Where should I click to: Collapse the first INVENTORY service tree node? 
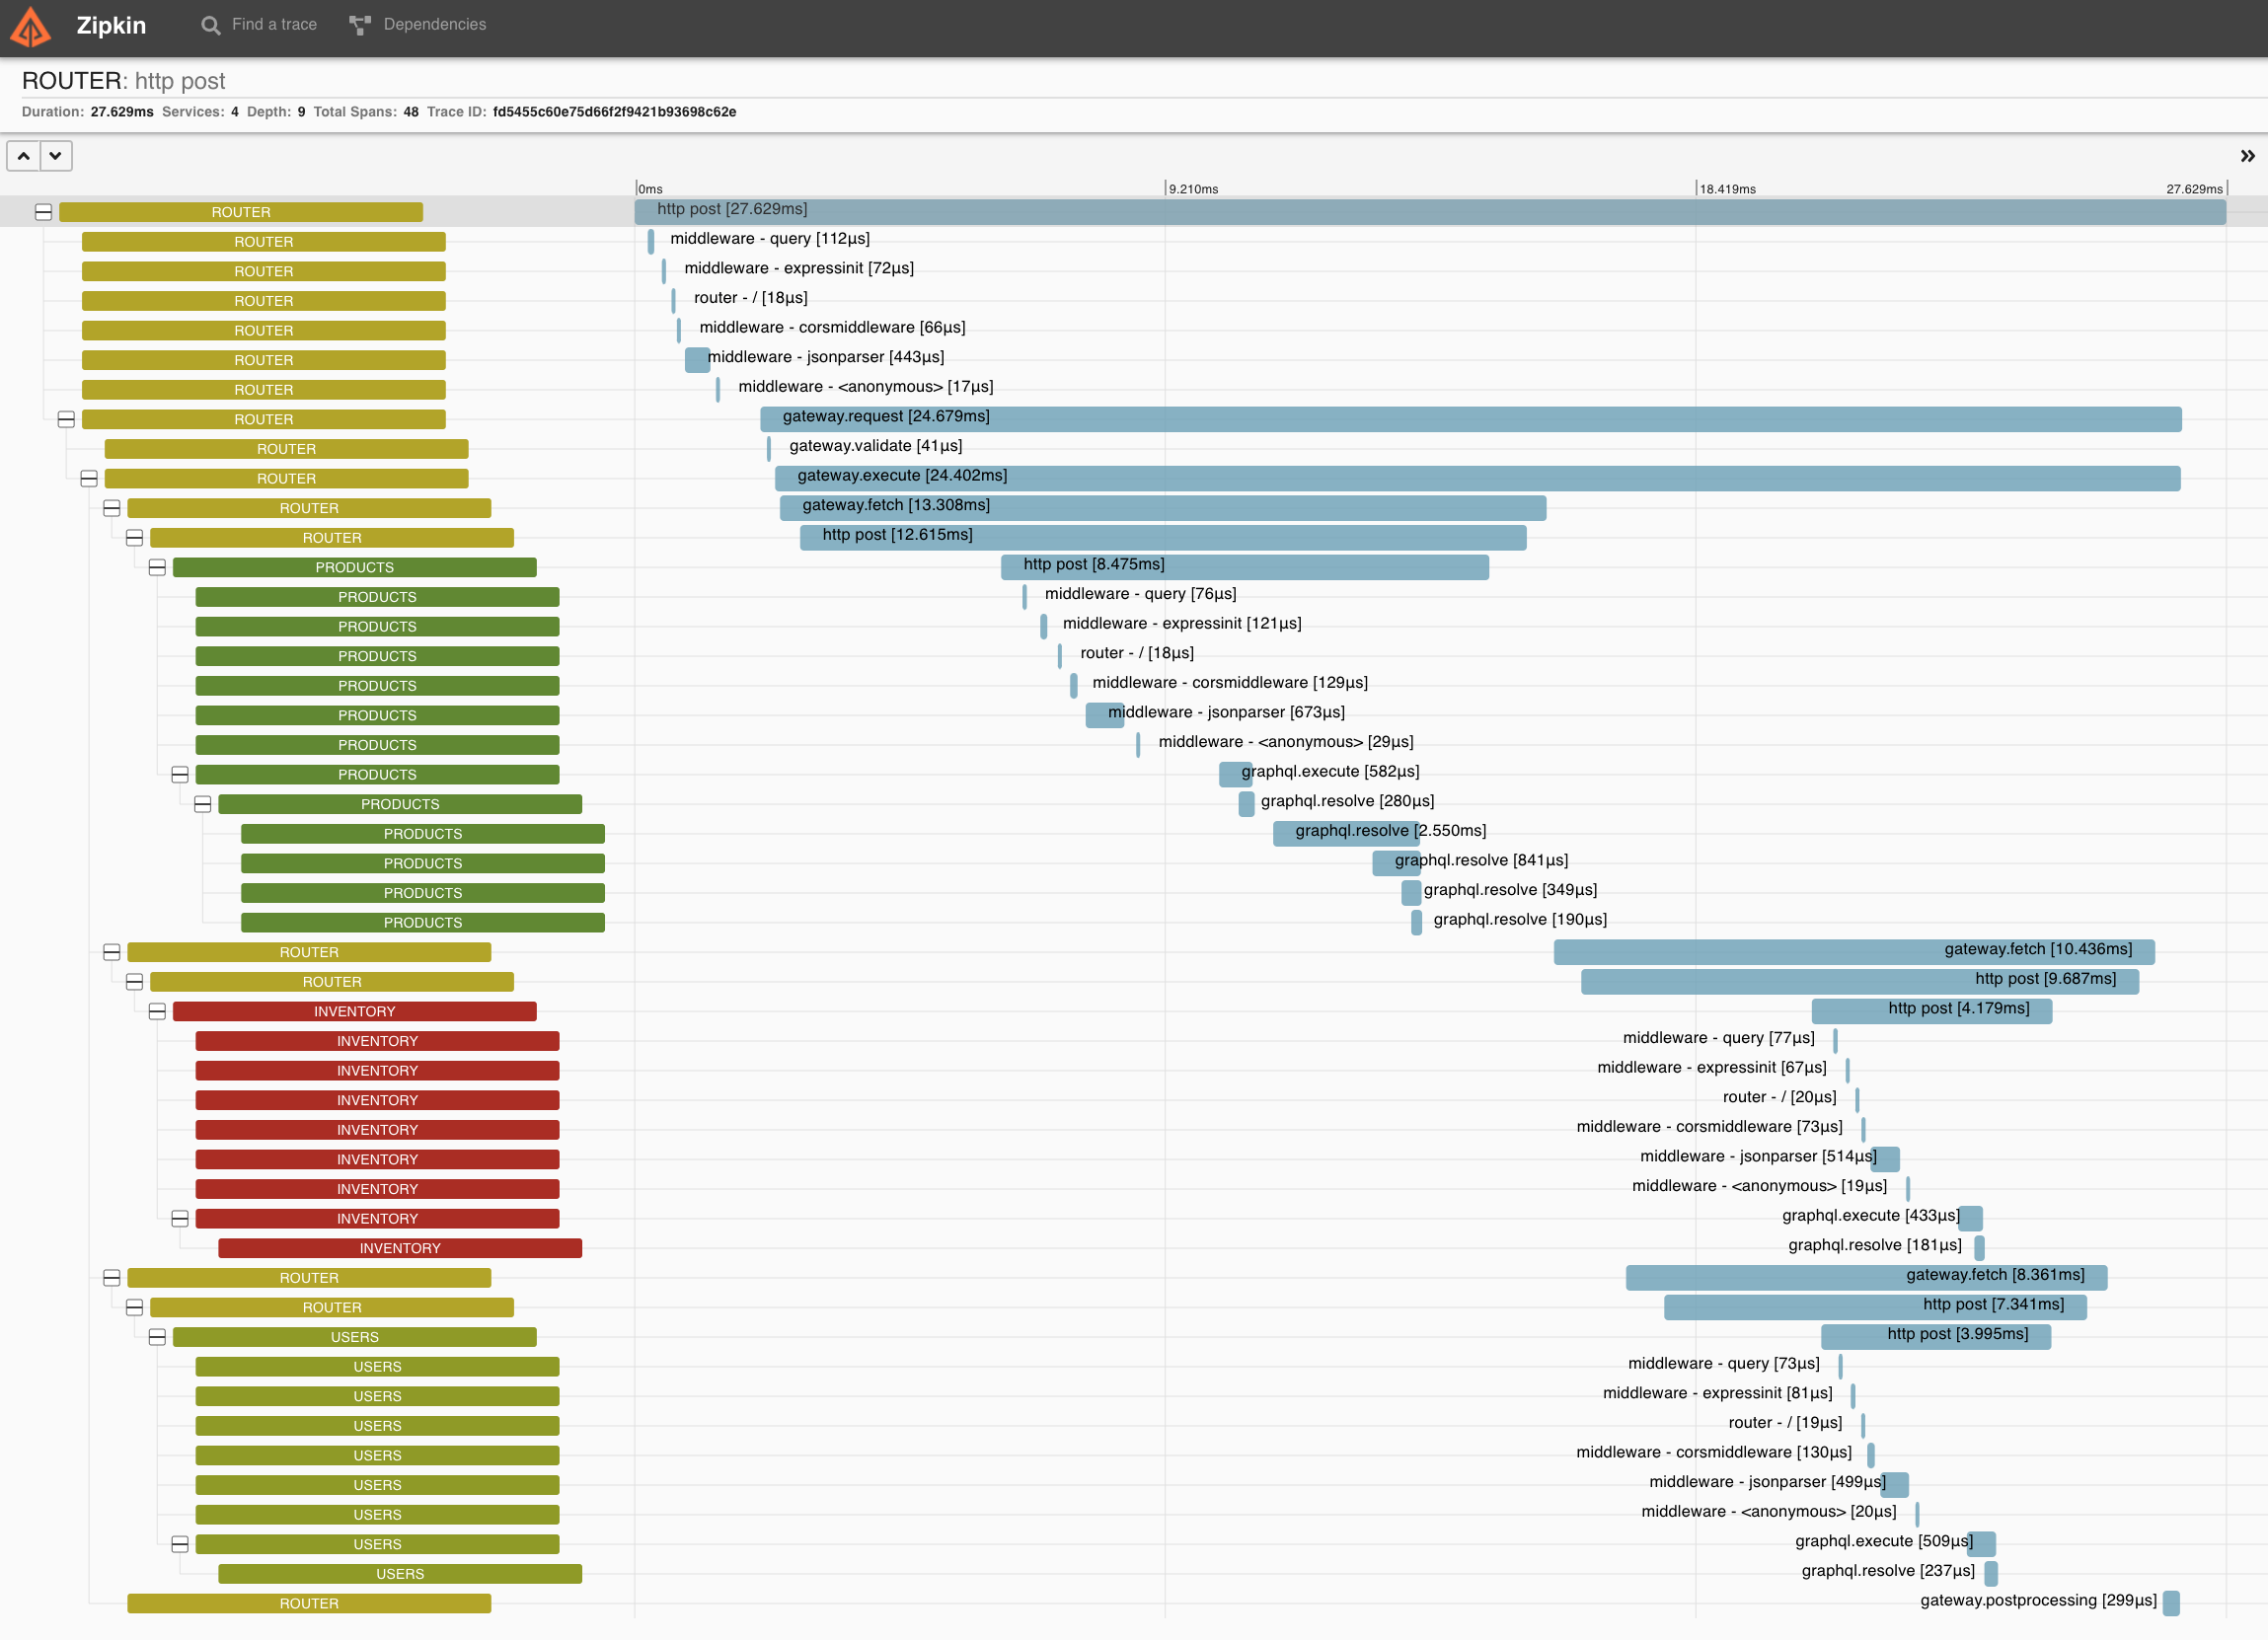[x=157, y=1012]
